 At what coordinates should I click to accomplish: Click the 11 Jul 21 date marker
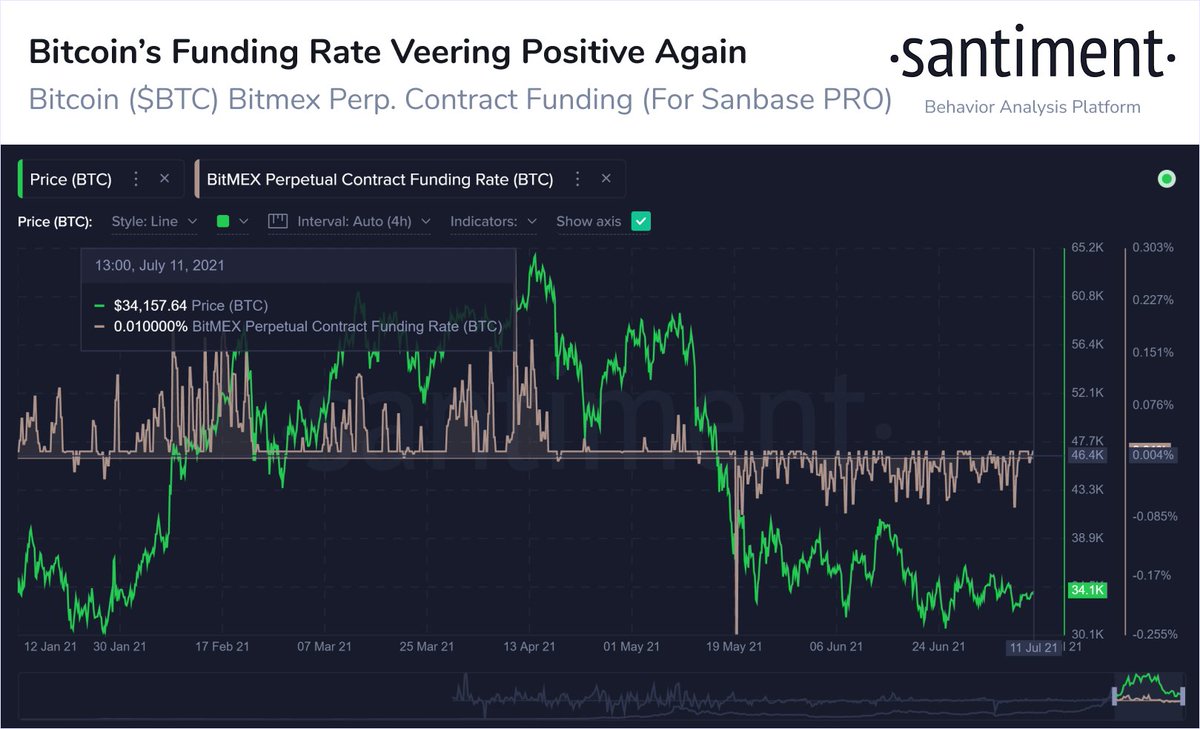(x=1033, y=648)
